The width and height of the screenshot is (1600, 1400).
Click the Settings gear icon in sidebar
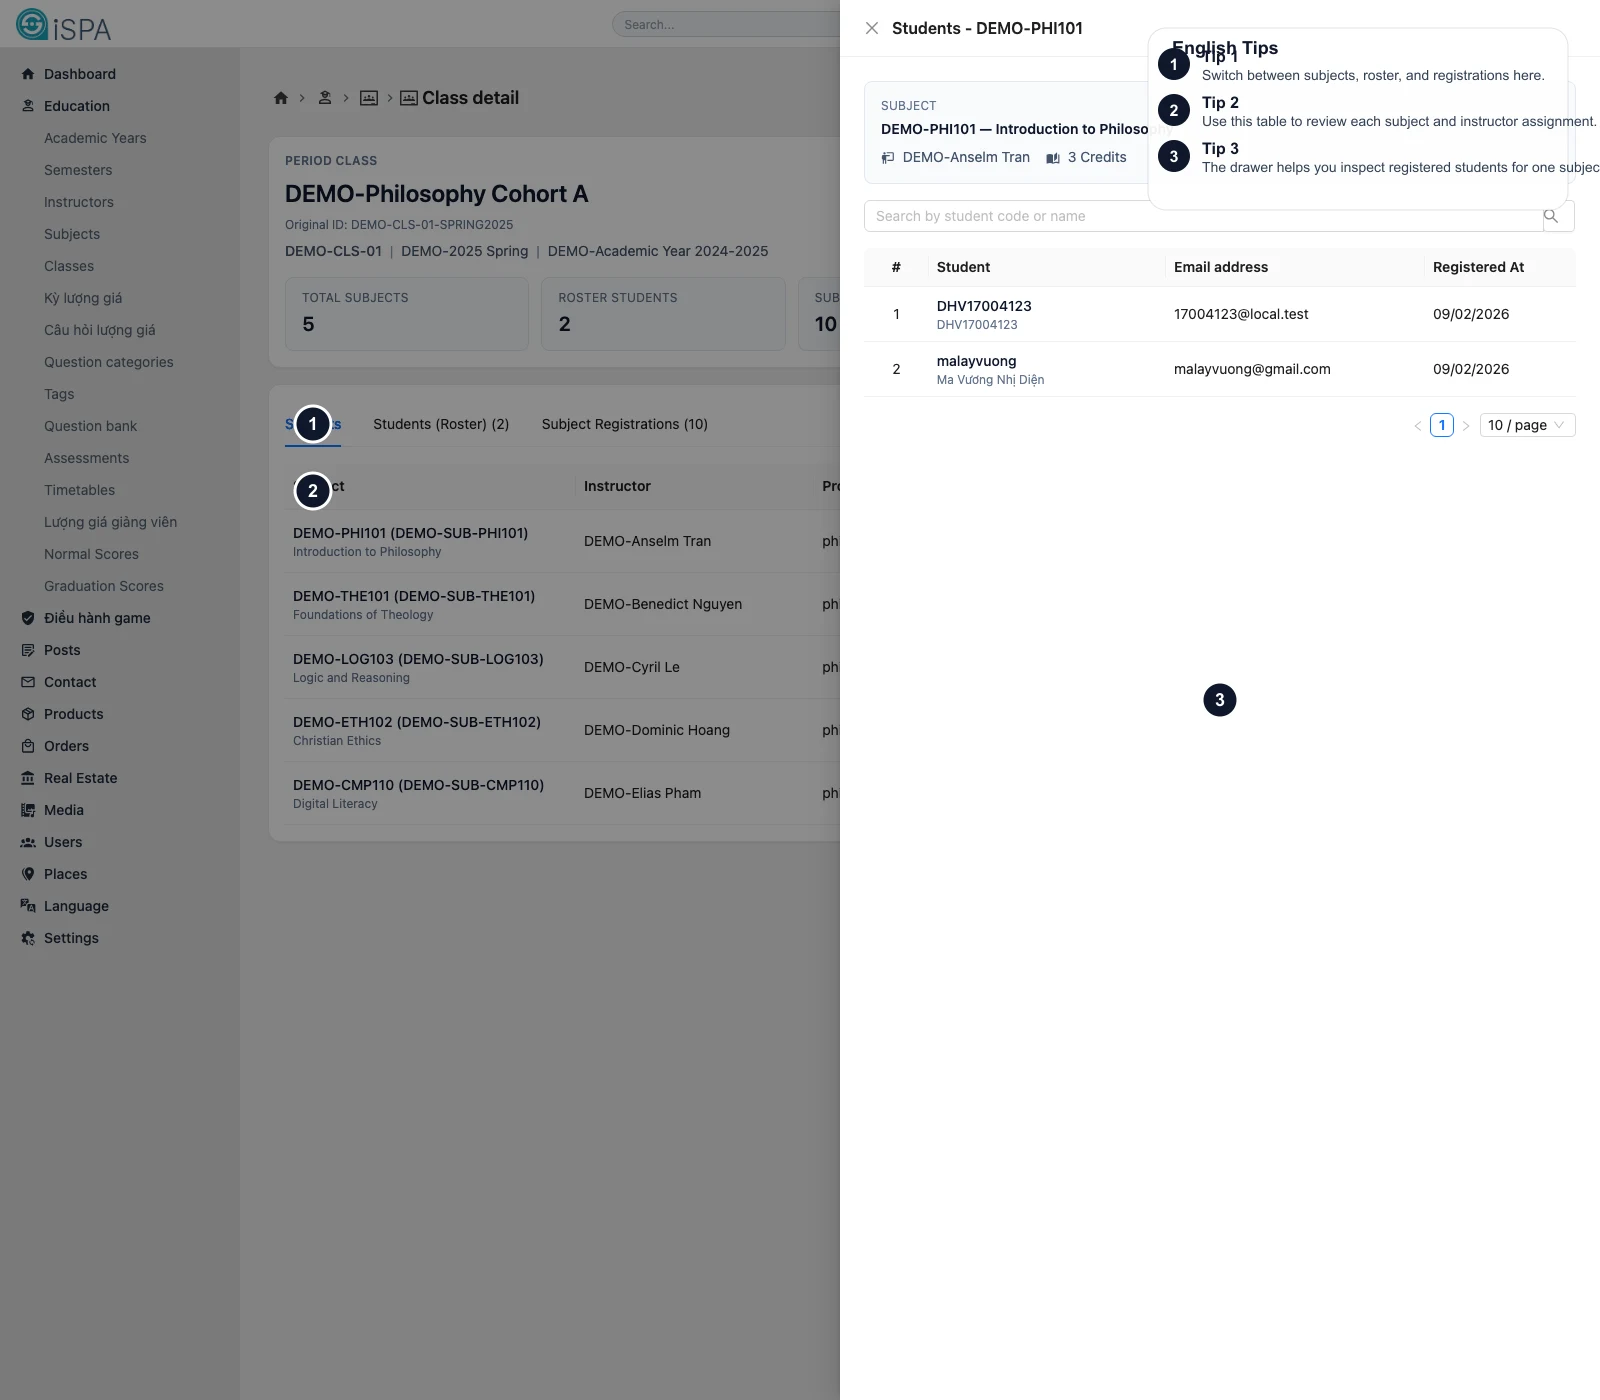click(28, 938)
